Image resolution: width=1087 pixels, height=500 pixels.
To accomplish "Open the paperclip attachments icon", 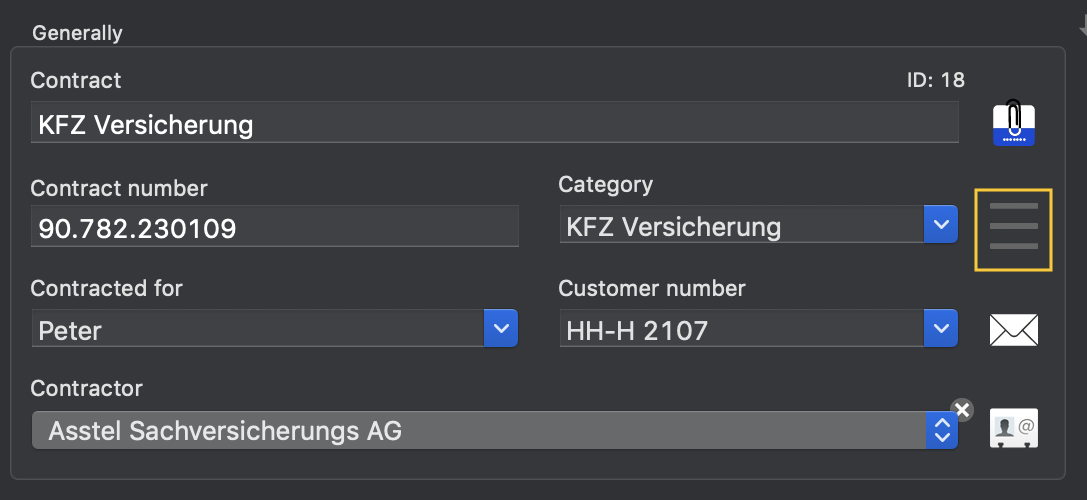I will click(1014, 123).
